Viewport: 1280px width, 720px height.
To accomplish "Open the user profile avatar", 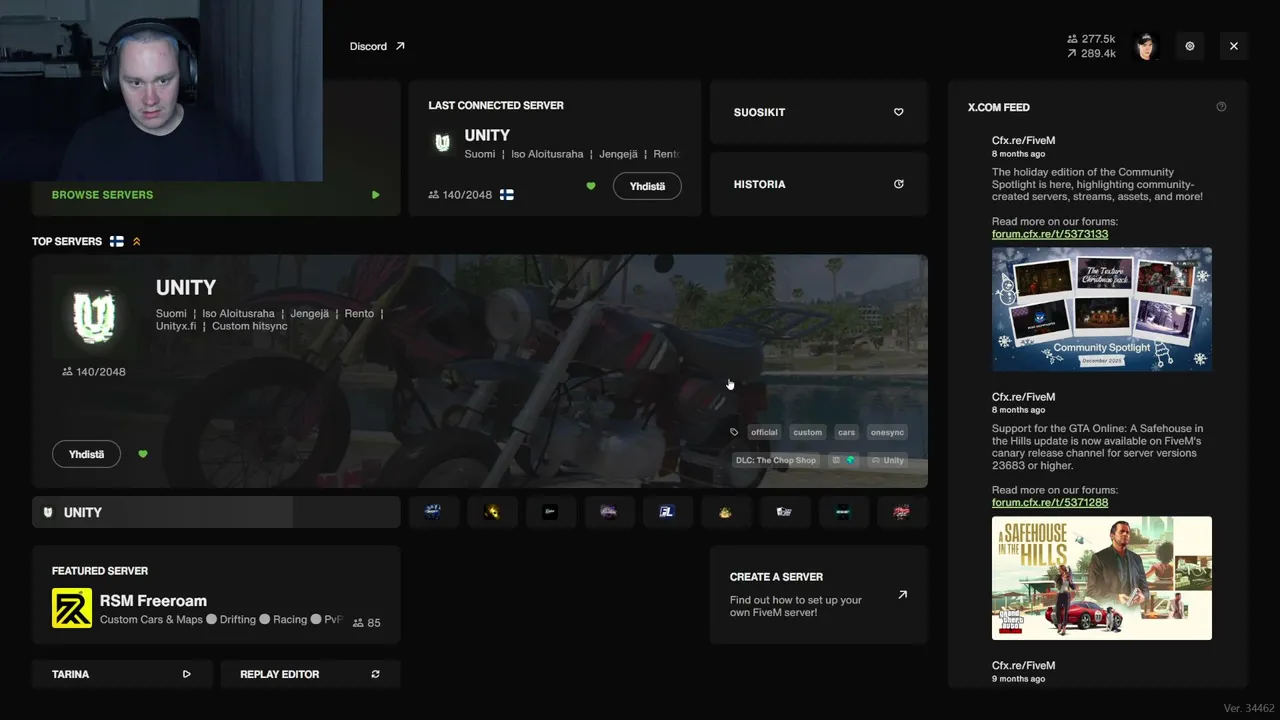I will 1146,46.
